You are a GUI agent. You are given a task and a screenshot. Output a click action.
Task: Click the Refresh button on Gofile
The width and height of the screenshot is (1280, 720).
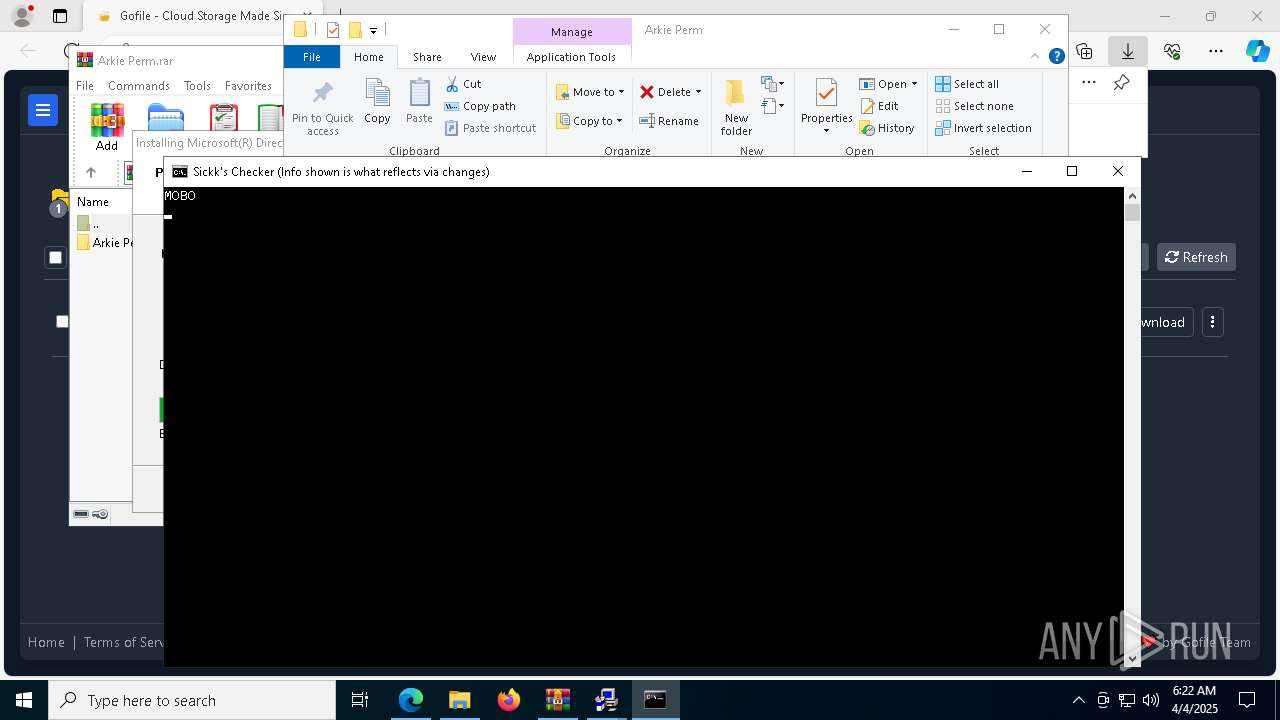point(1196,257)
